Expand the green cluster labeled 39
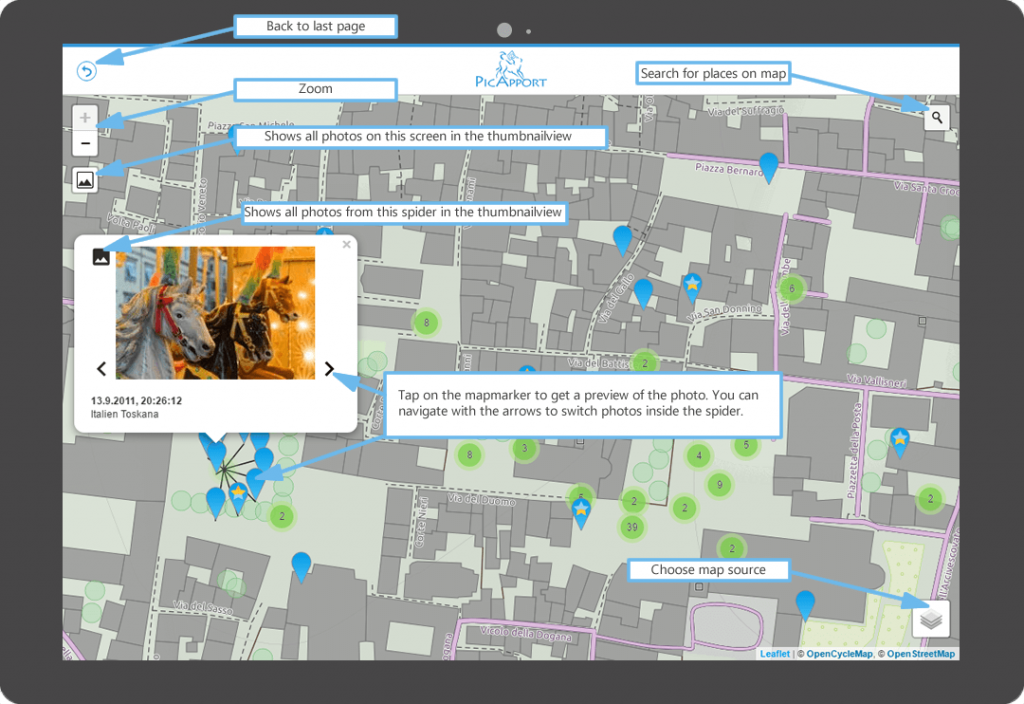Viewport: 1024px width, 704px height. 631,527
